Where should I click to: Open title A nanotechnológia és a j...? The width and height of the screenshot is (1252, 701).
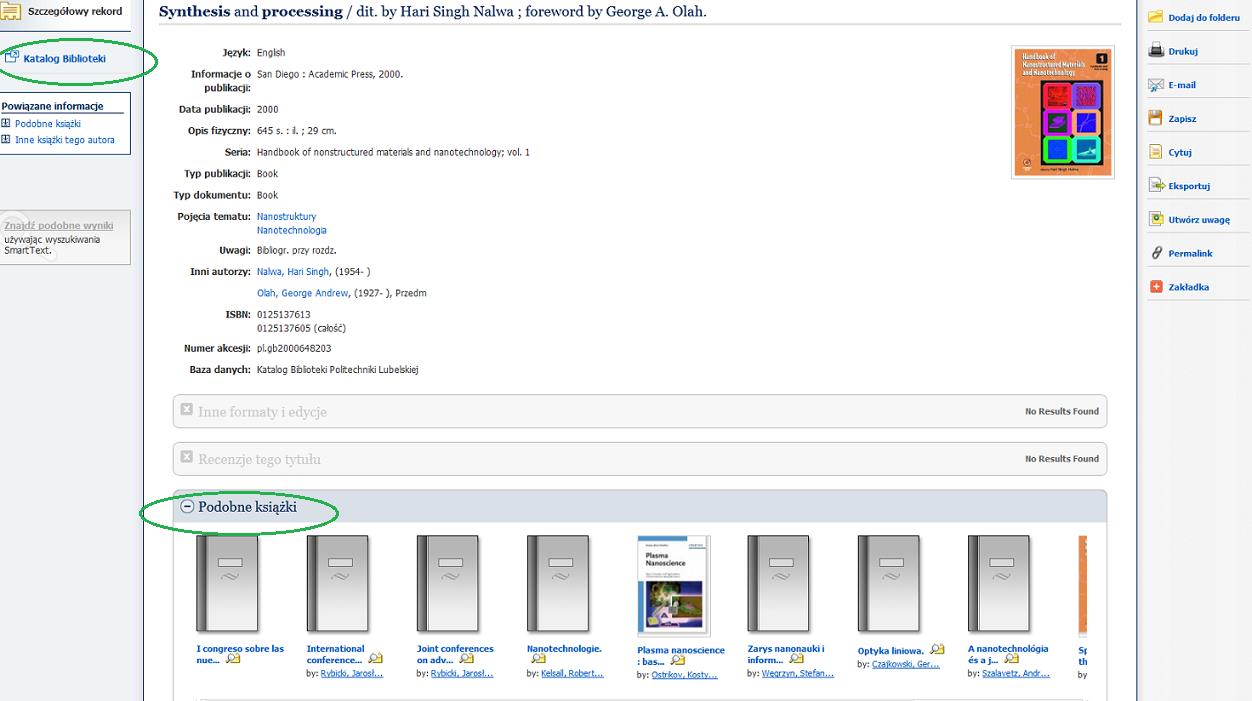(x=1008, y=654)
